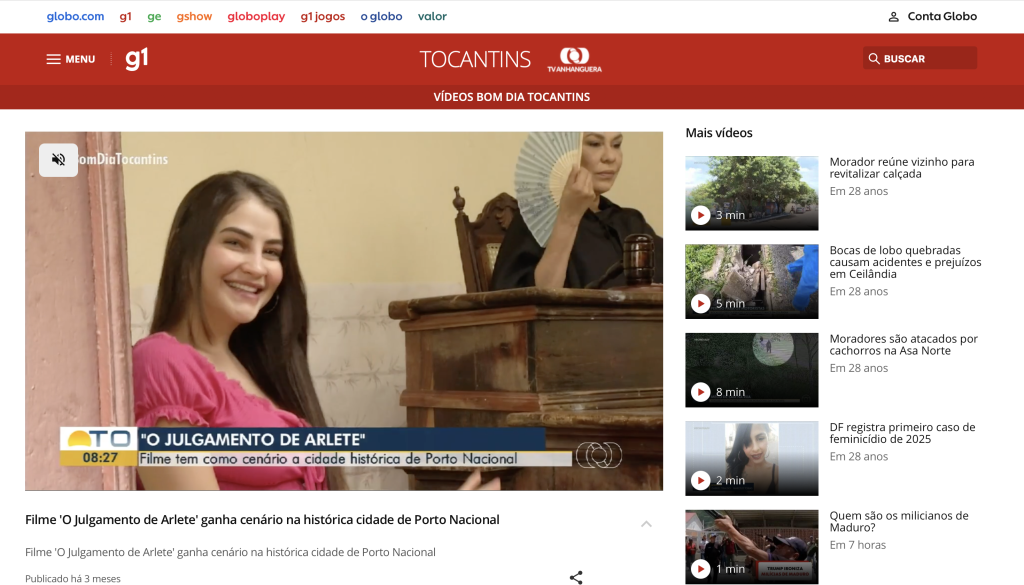Go to globo.com in top bar
1024x585 pixels.
tap(75, 16)
